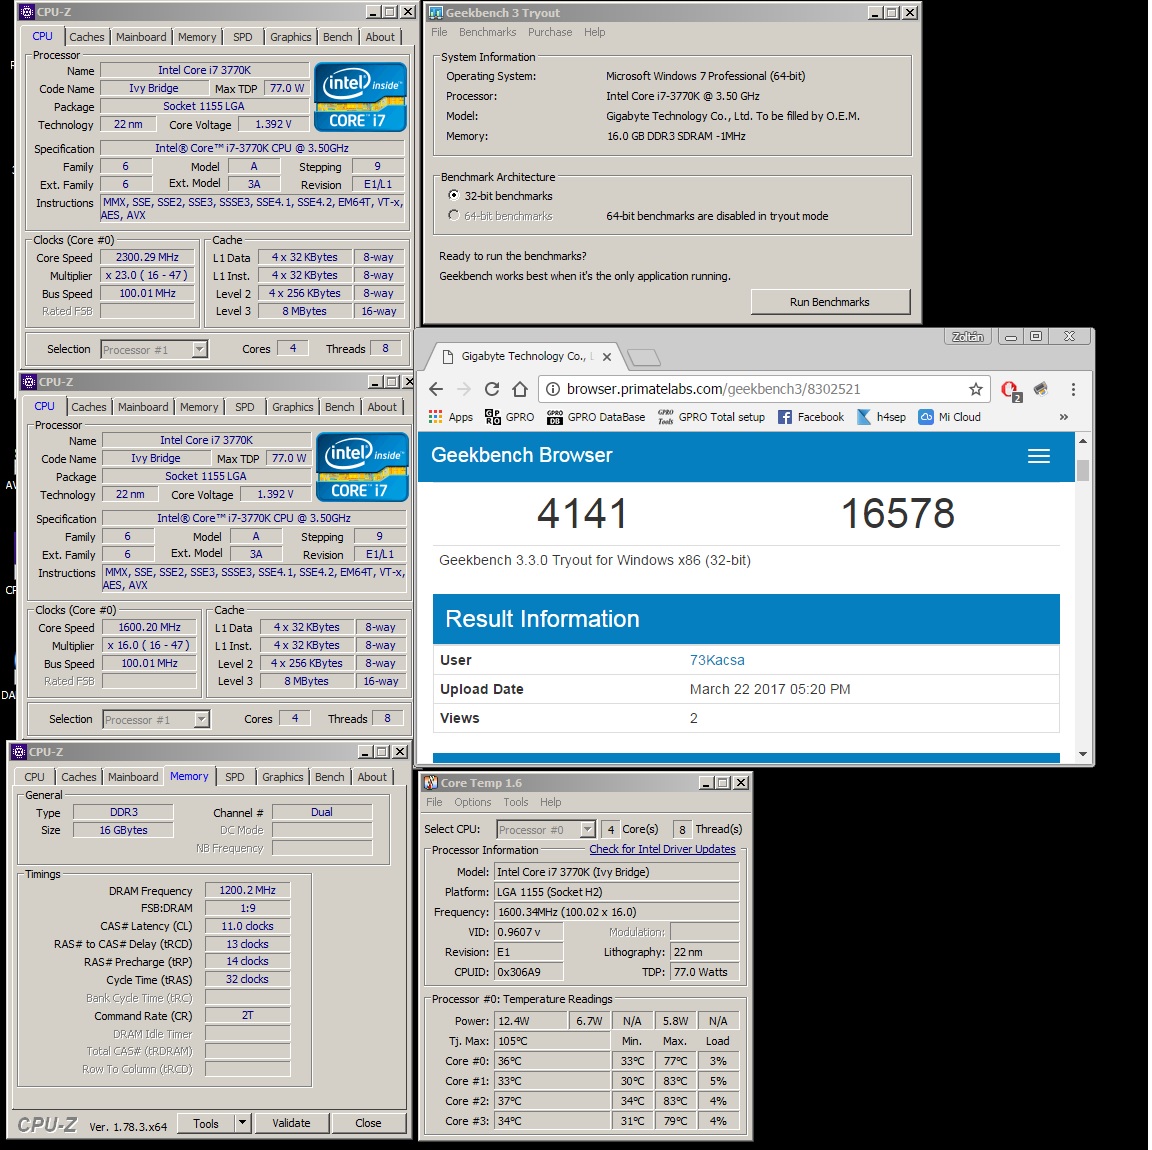Open the Chrome home page icon

click(519, 389)
